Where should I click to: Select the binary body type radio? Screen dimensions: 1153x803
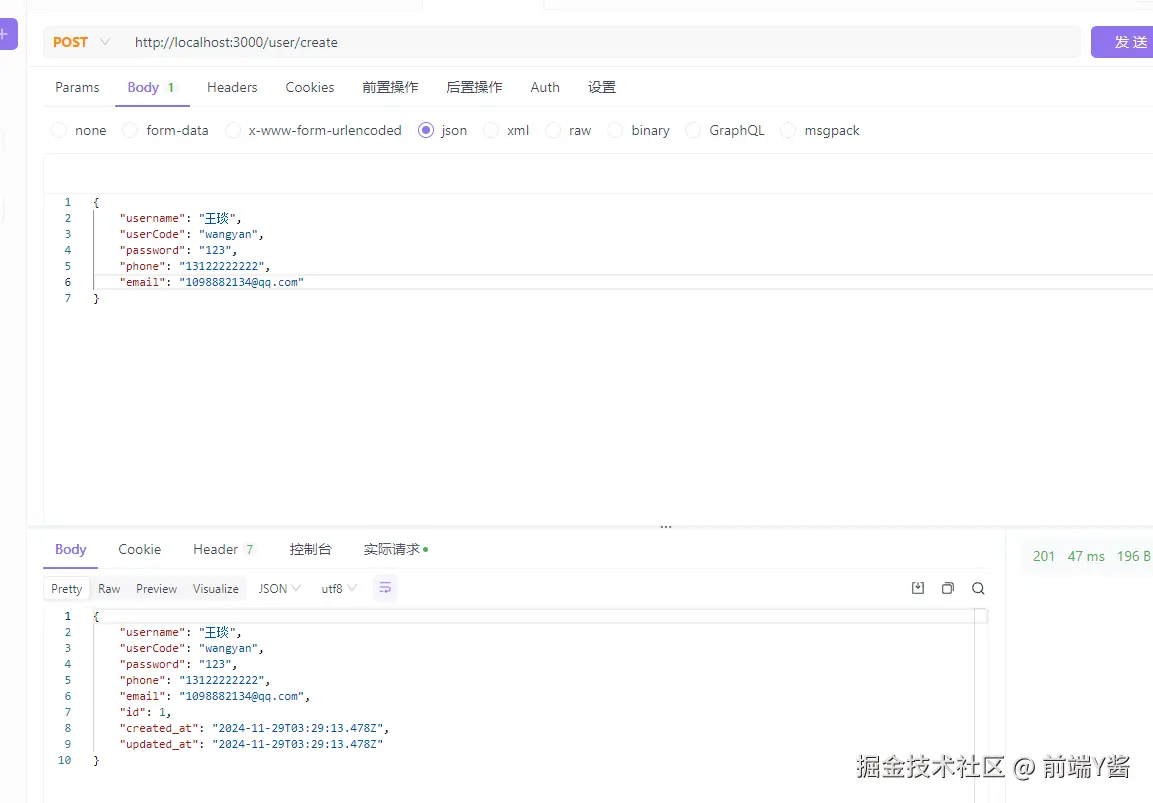pos(615,130)
